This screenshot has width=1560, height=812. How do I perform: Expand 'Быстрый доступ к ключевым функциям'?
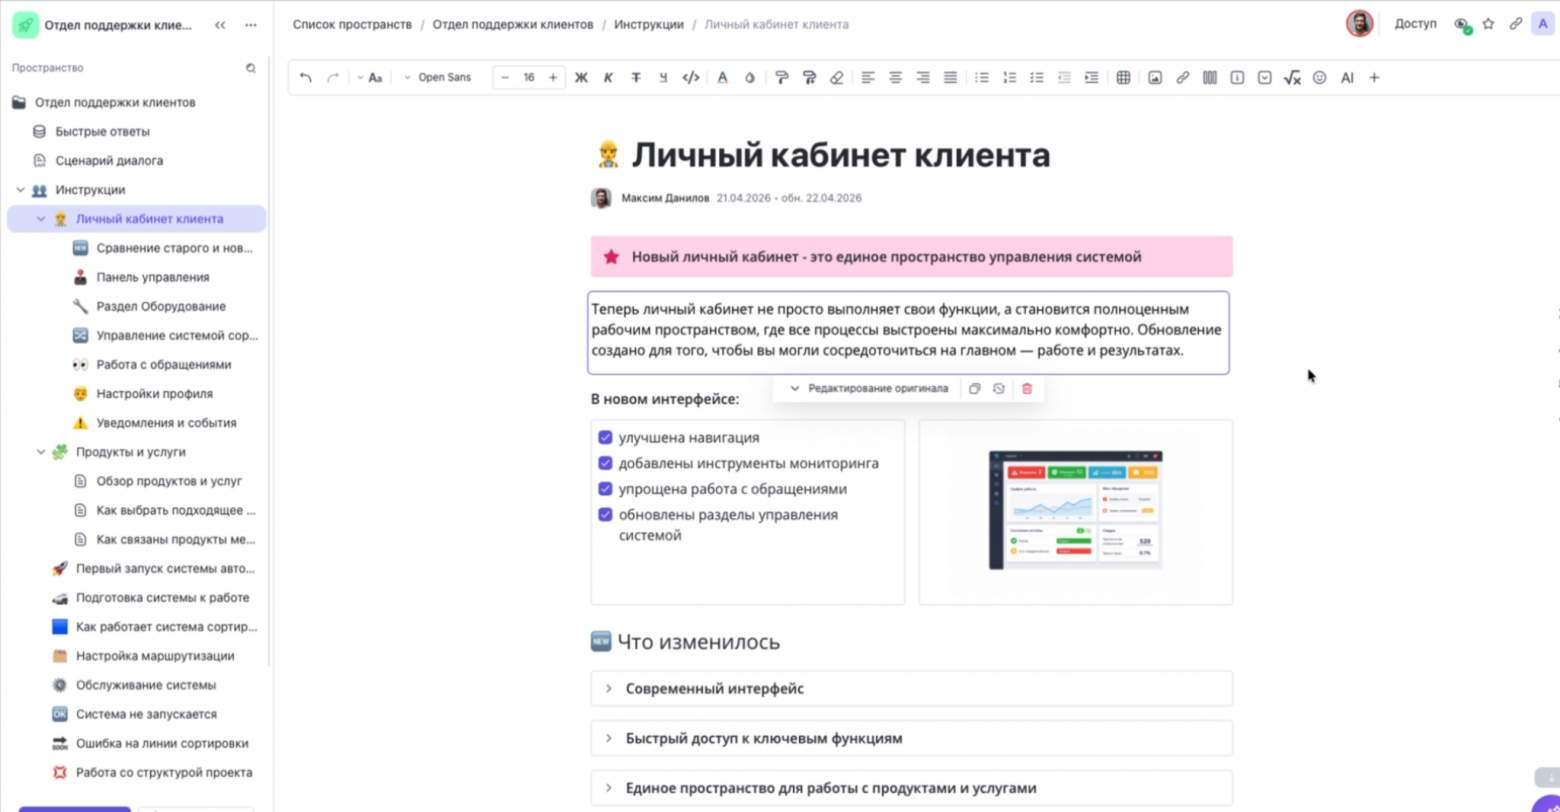pos(608,738)
